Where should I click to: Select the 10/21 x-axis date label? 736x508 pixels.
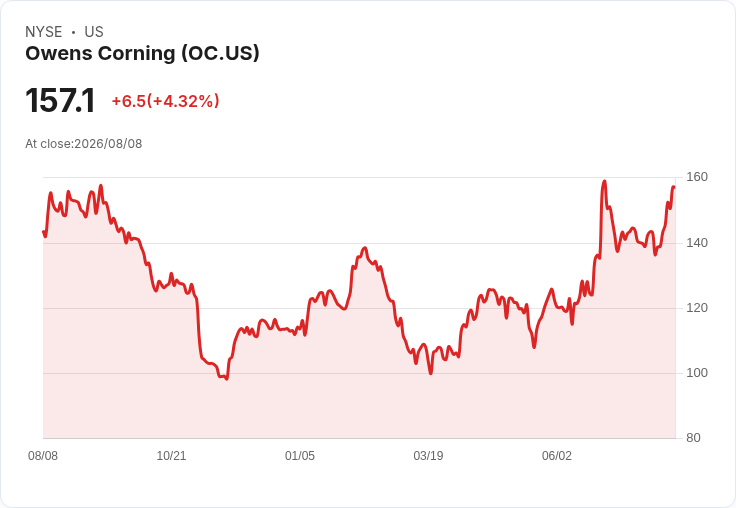[171, 455]
